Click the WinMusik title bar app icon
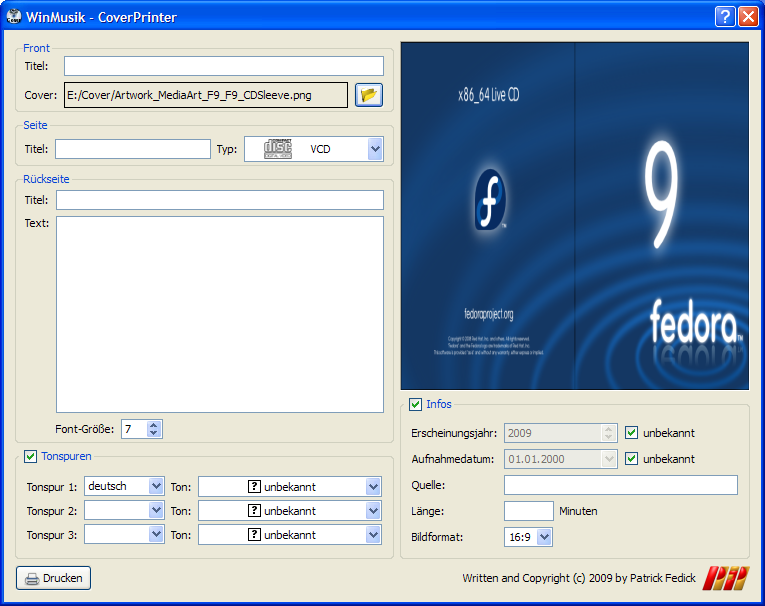 click(14, 17)
